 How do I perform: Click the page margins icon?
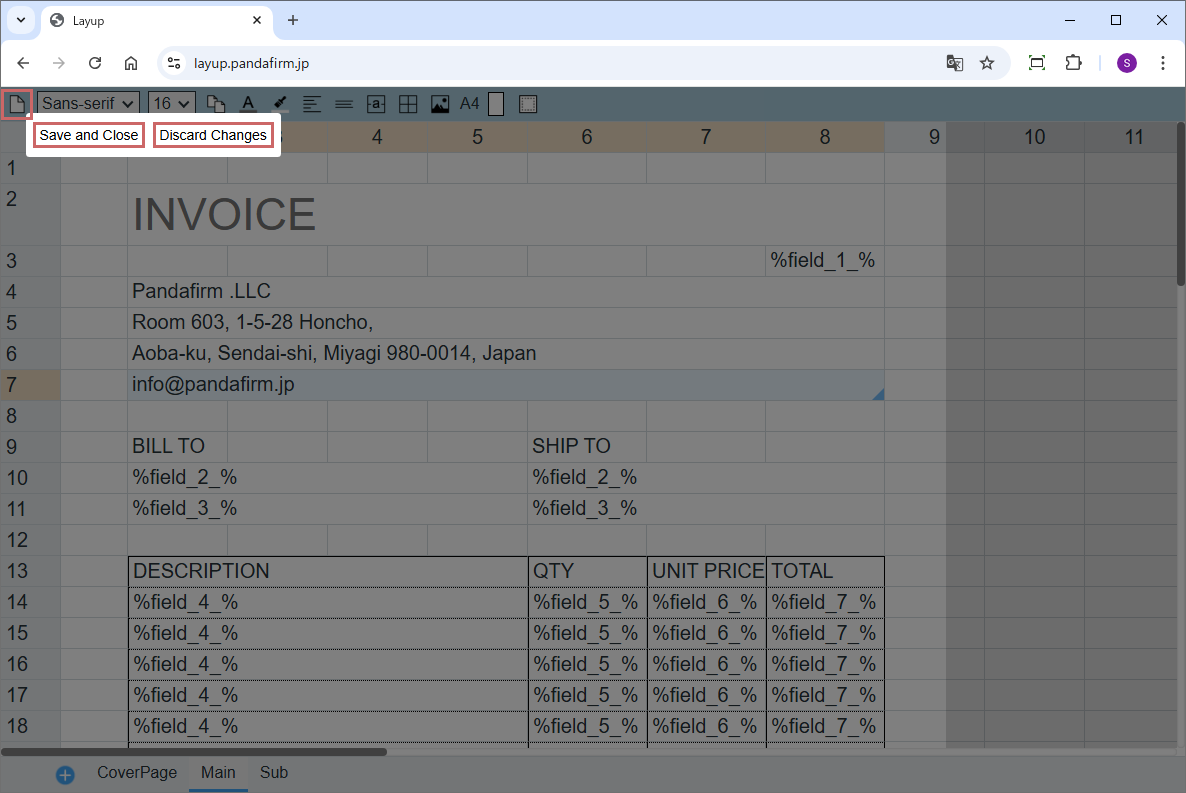click(x=528, y=103)
